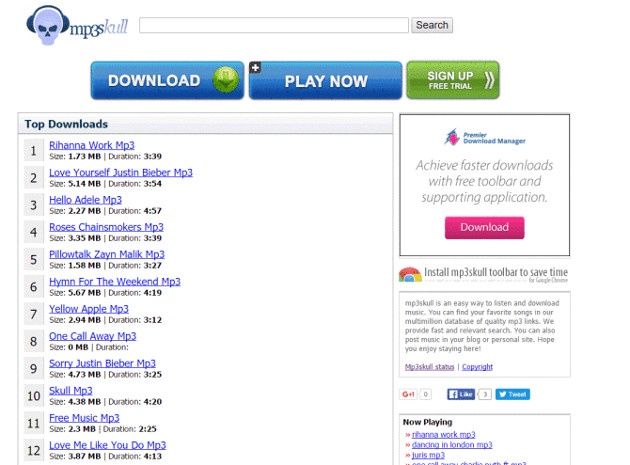Click size text 2.27 MB duration 4:57
630x465 pixels.
click(x=105, y=211)
